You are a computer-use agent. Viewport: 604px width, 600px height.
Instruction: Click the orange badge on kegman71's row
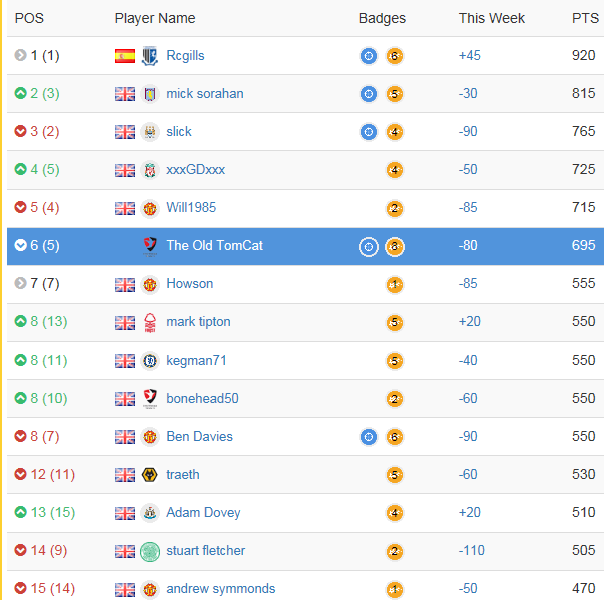pos(395,360)
